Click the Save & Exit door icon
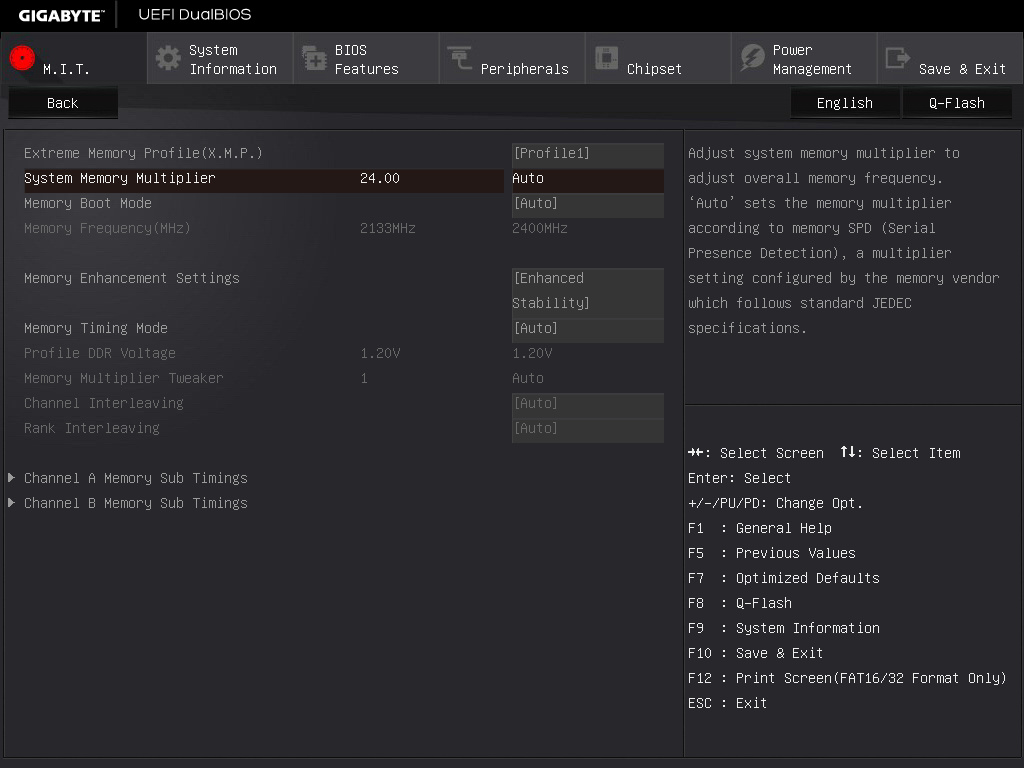 pyautogui.click(x=897, y=58)
